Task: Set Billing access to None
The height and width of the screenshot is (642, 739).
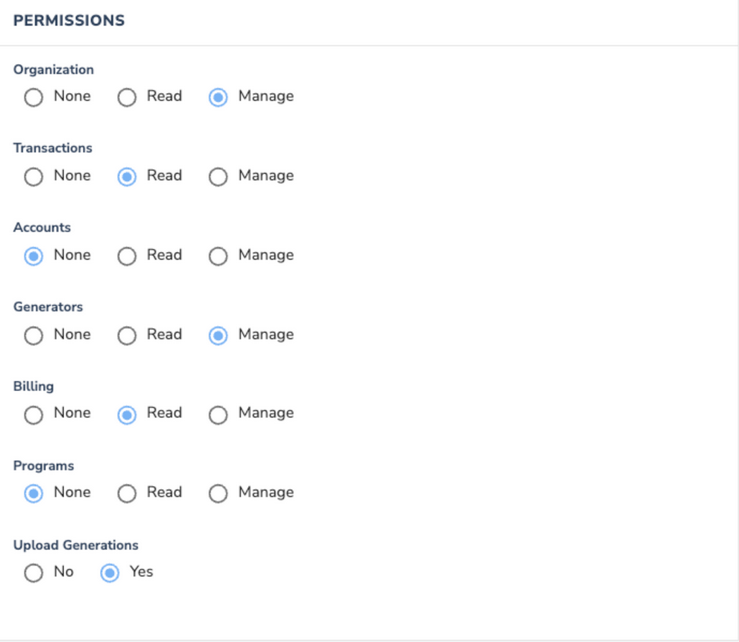Action: tap(33, 415)
